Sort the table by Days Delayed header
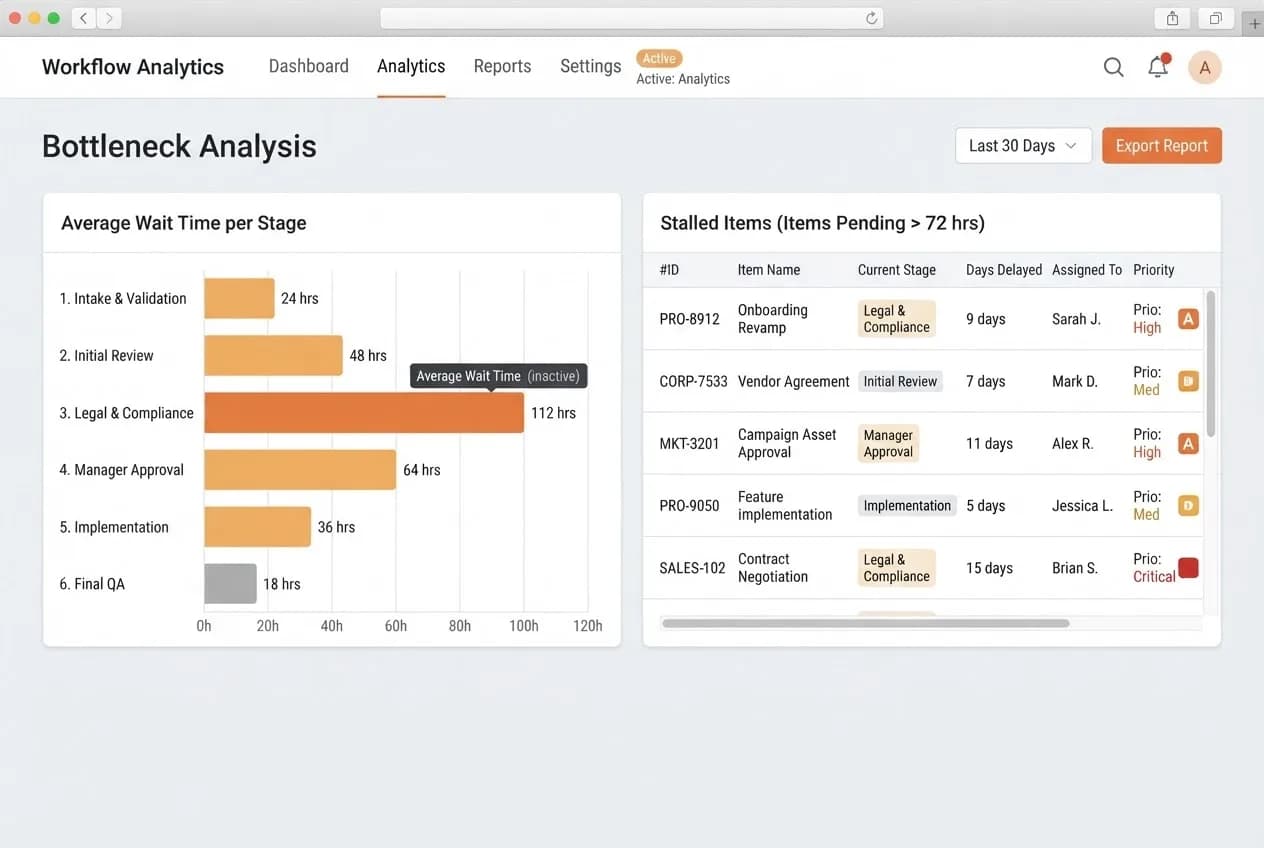The image size is (1264, 848). coord(1004,270)
